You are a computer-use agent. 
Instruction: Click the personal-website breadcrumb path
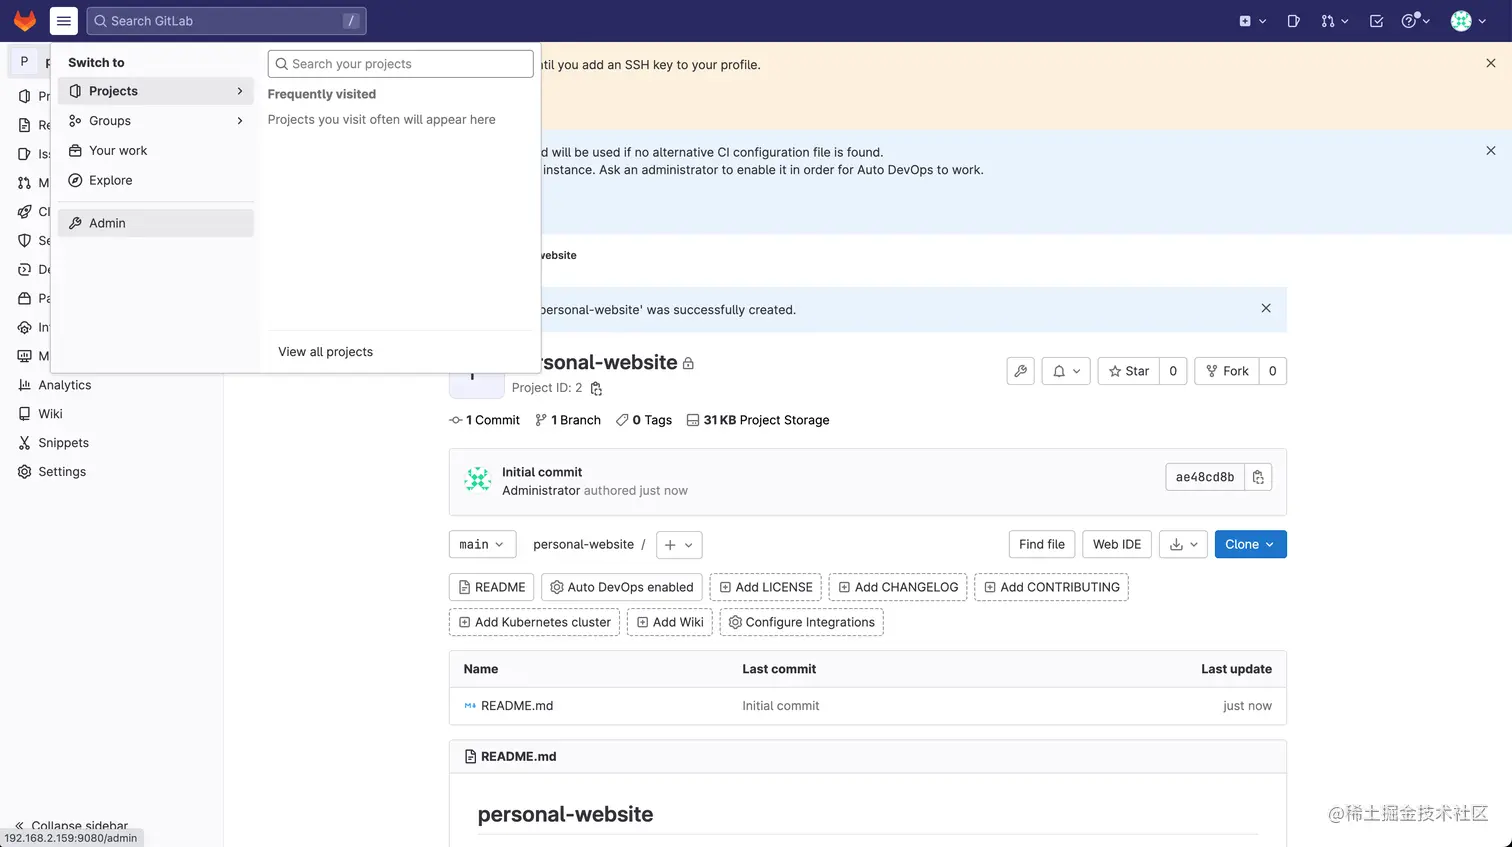click(x=583, y=544)
